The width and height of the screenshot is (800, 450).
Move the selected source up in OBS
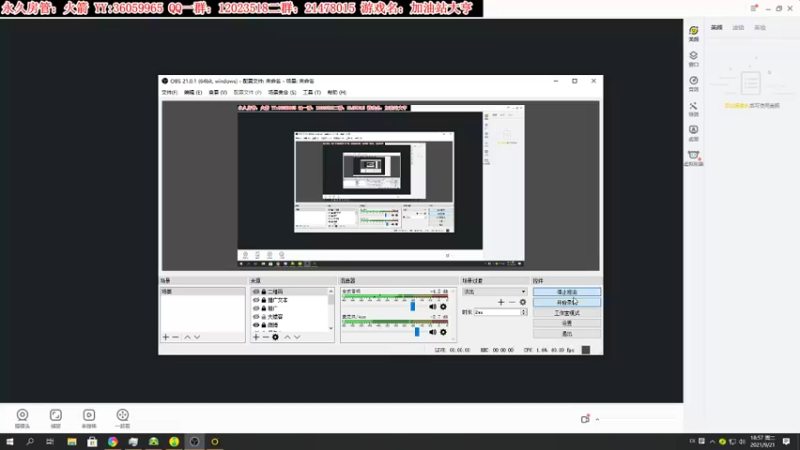pyautogui.click(x=287, y=337)
